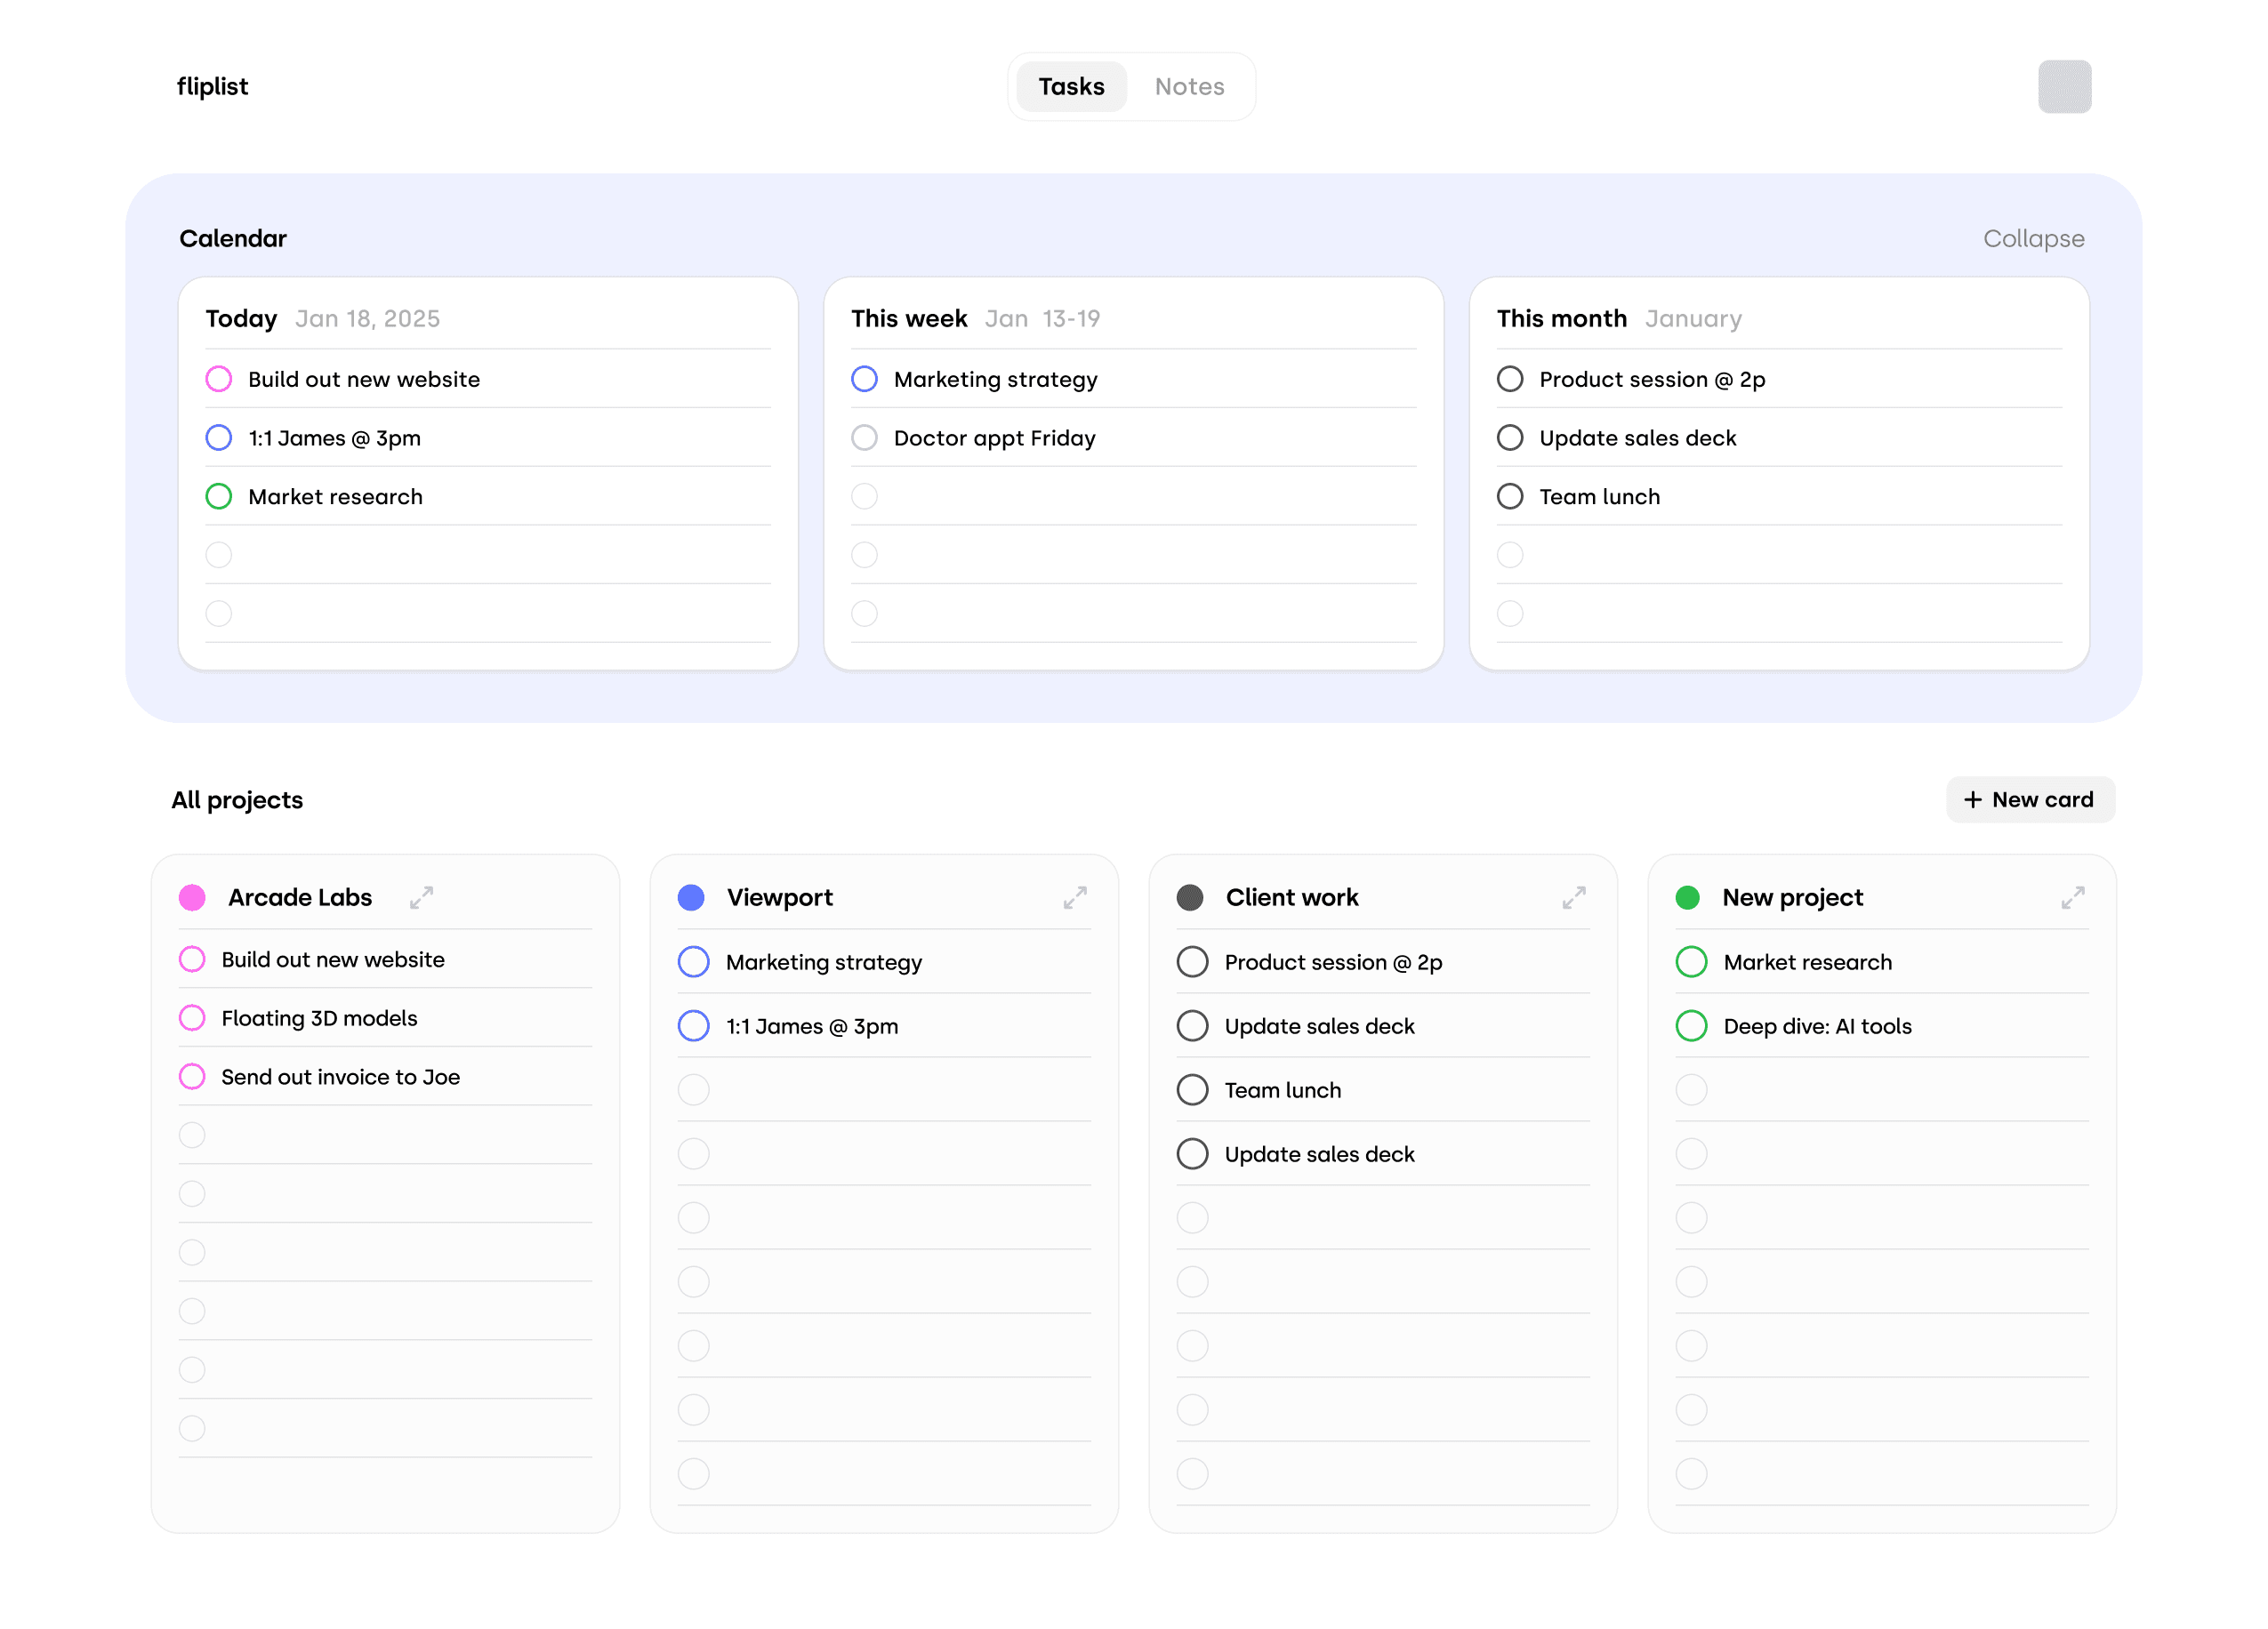
Task: Open the profile avatar in top right
Action: pyautogui.click(x=2064, y=86)
